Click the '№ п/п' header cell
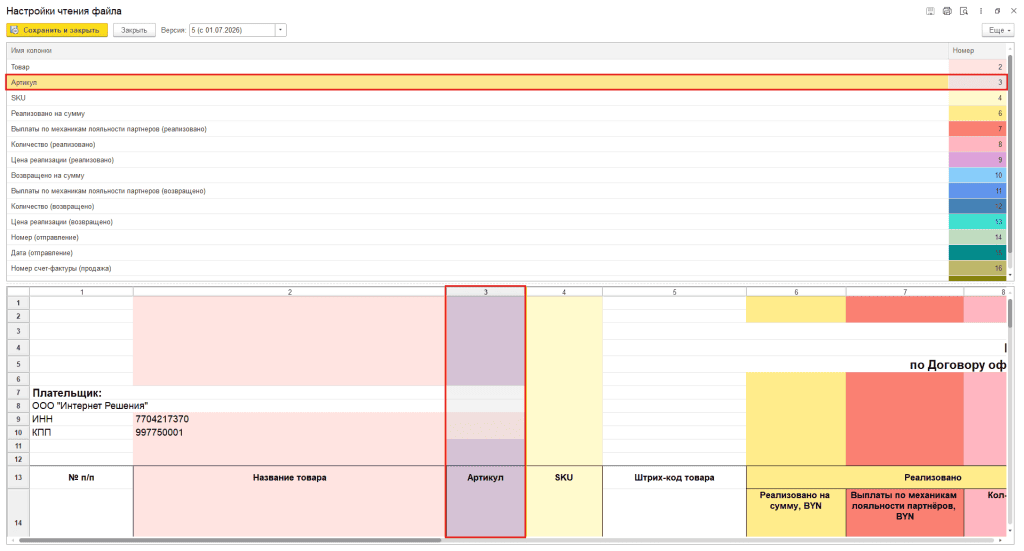1024x551 pixels. (82, 477)
